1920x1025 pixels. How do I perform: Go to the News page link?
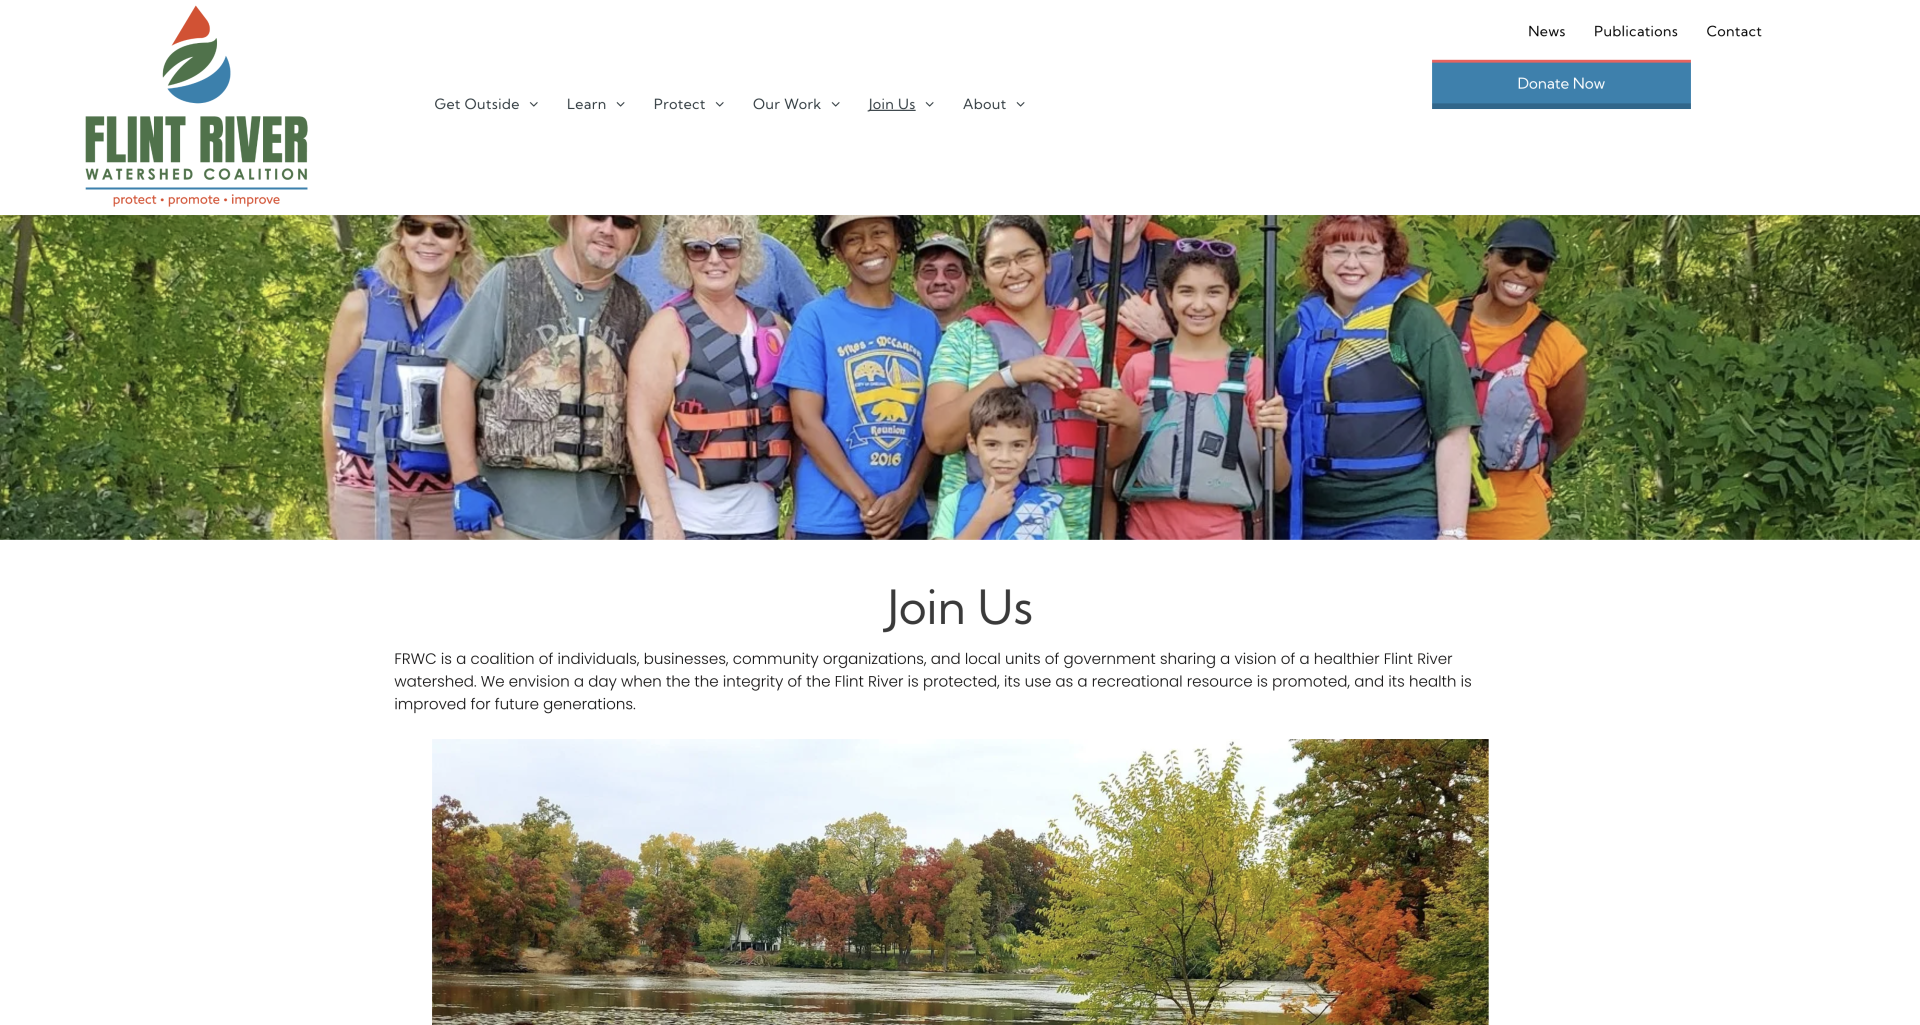coord(1546,31)
